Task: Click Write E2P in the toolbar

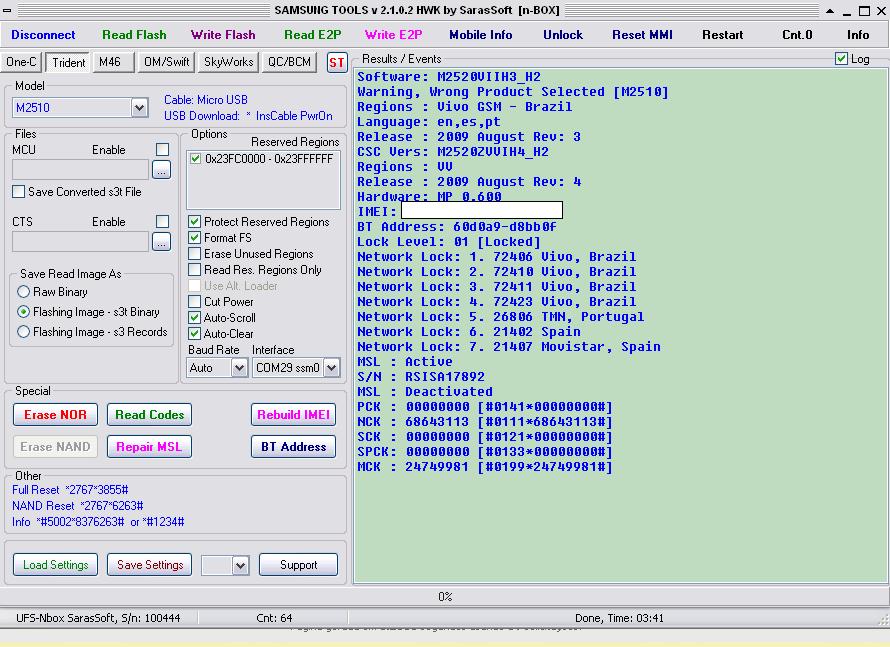Action: pyautogui.click(x=393, y=35)
